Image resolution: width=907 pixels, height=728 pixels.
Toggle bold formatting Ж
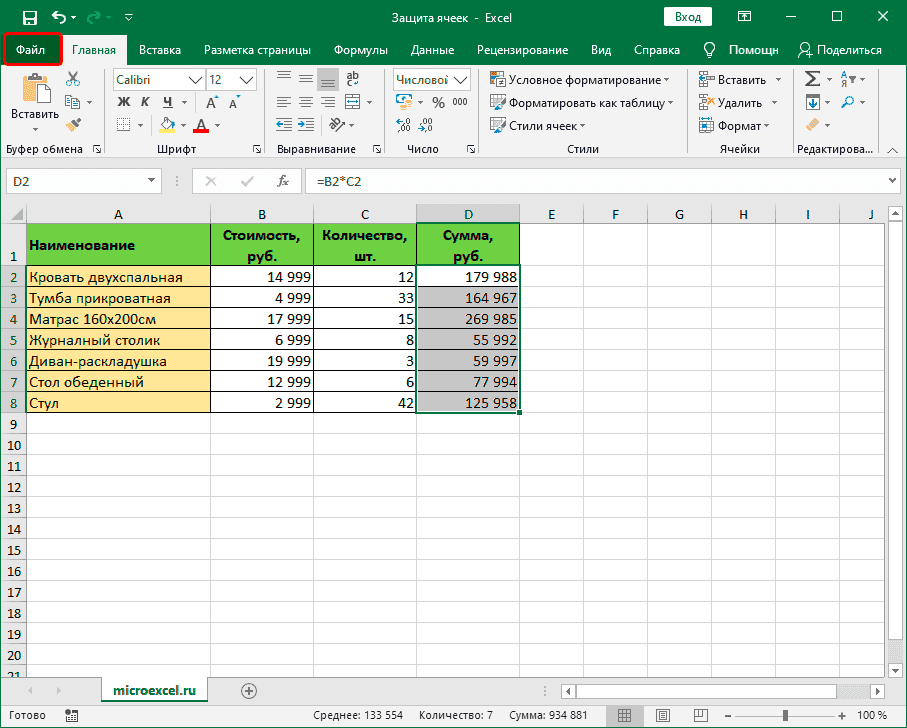[124, 102]
